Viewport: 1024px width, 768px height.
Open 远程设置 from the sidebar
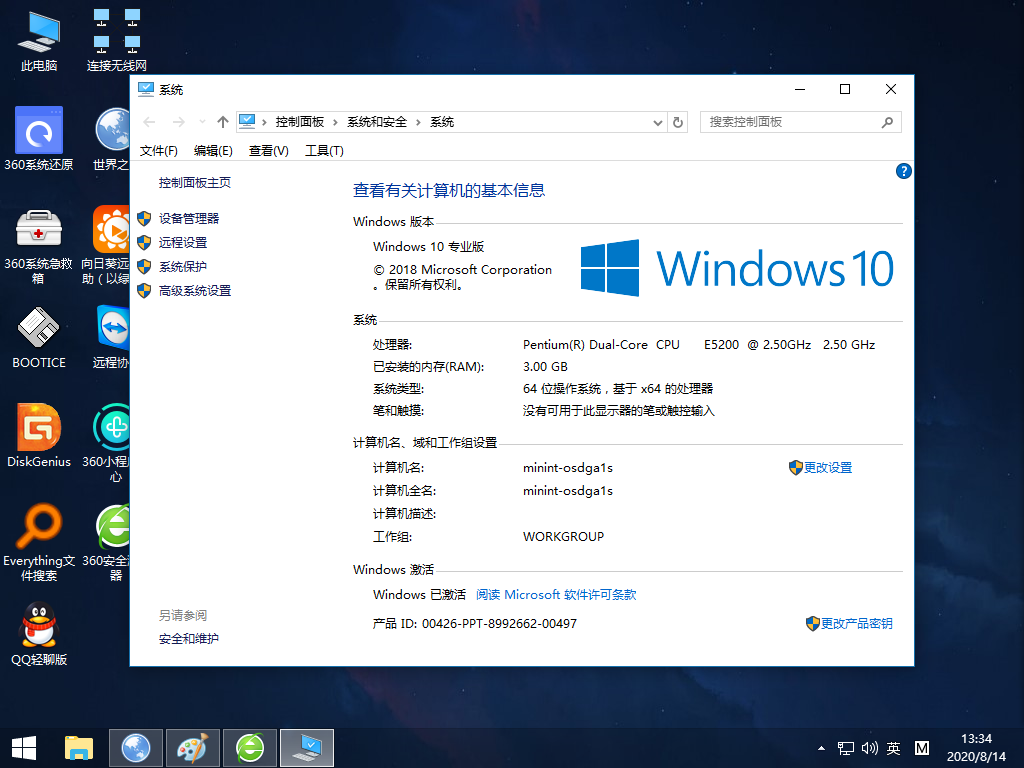[183, 243]
